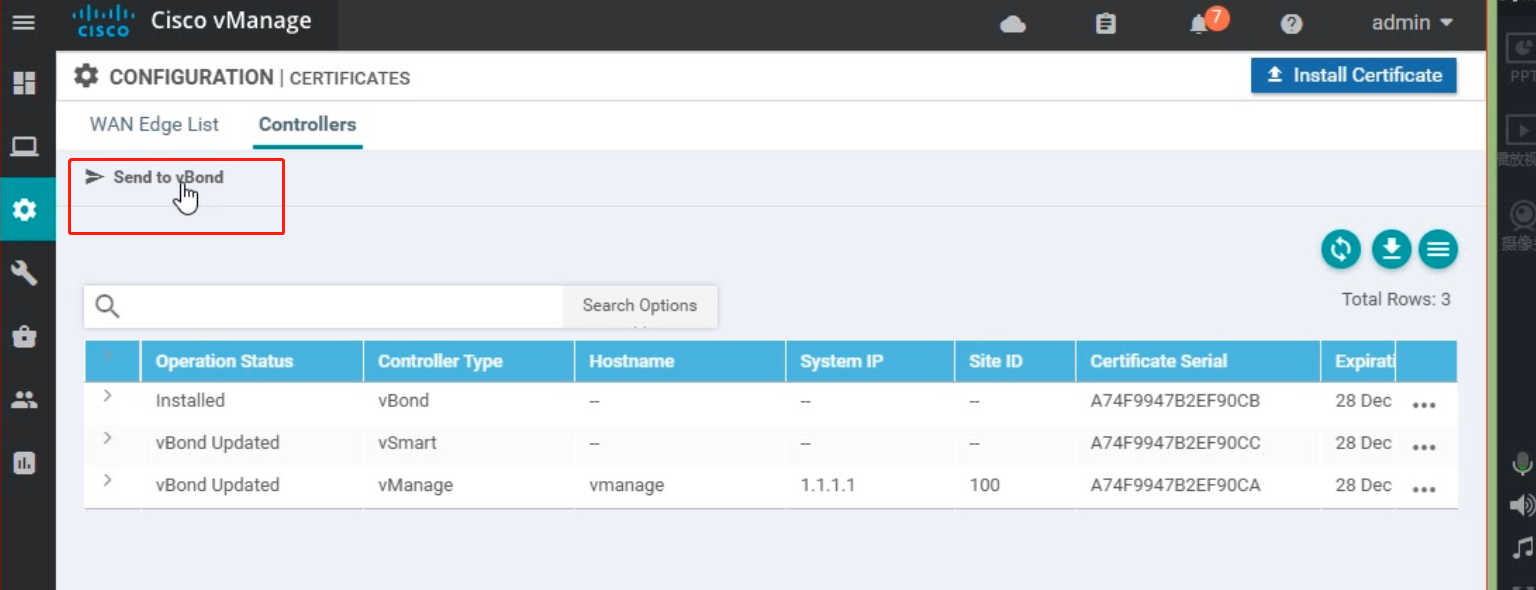
Task: Open more actions for vBond row
Action: pyautogui.click(x=1424, y=405)
